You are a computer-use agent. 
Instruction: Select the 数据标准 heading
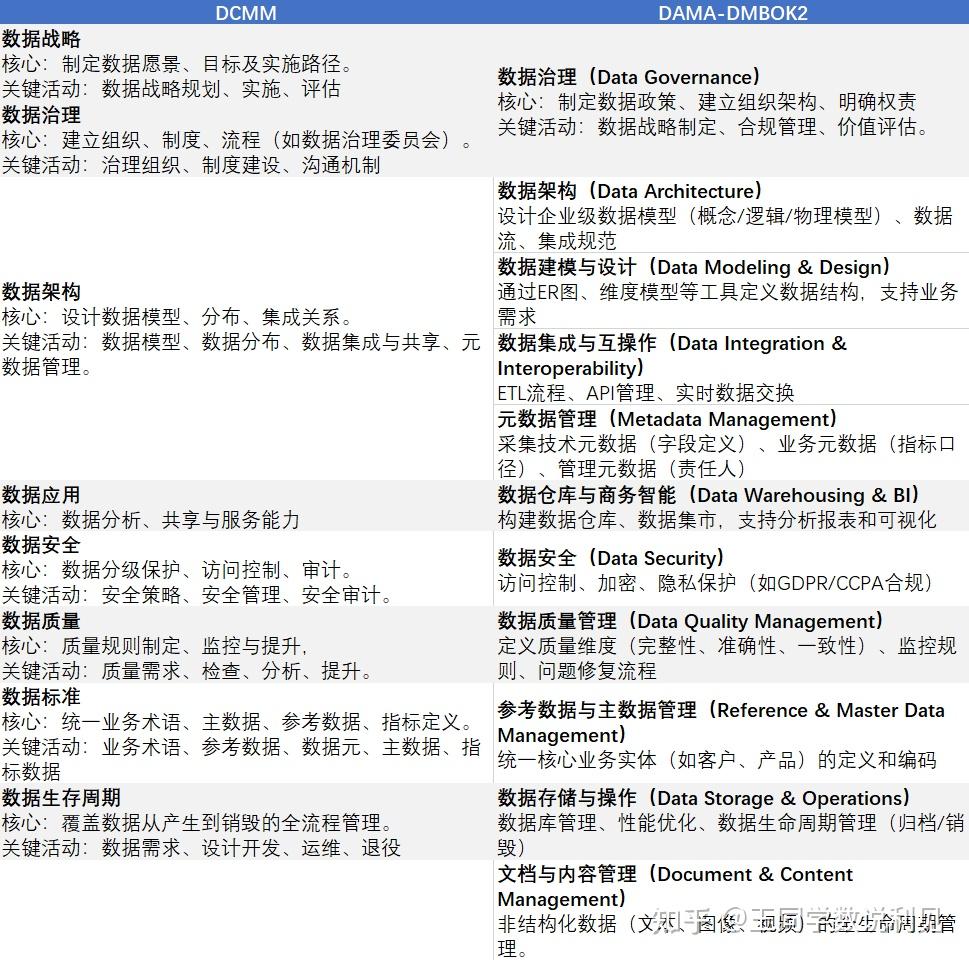point(41,697)
